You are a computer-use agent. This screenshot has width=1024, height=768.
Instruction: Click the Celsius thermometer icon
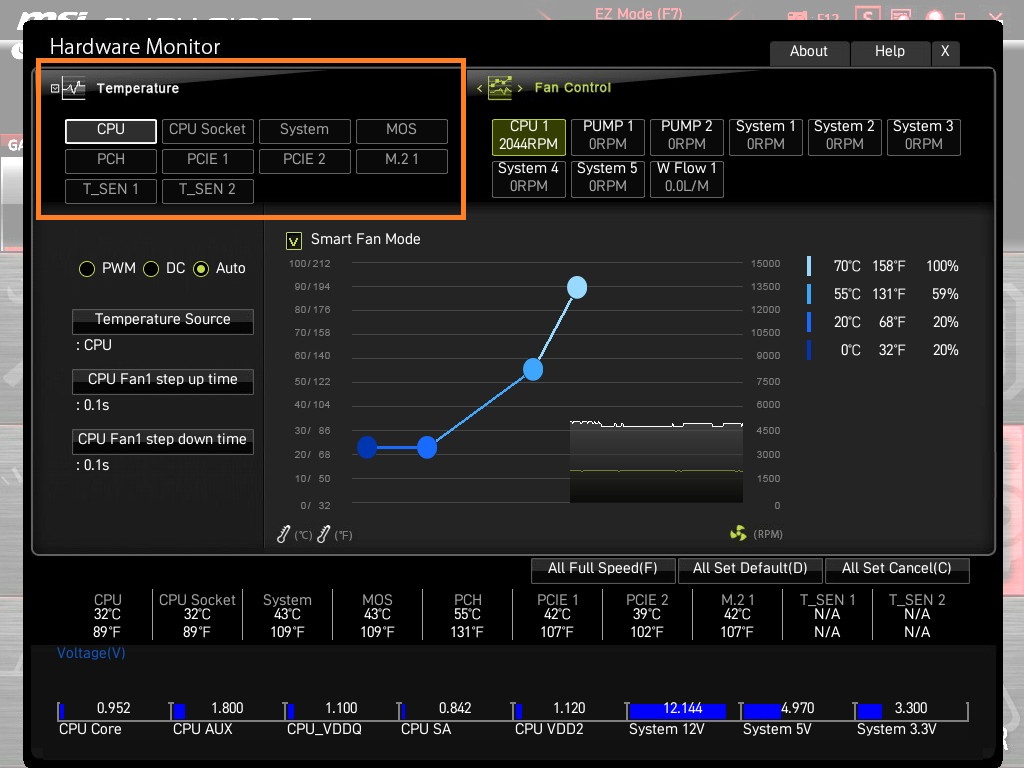tap(283, 534)
